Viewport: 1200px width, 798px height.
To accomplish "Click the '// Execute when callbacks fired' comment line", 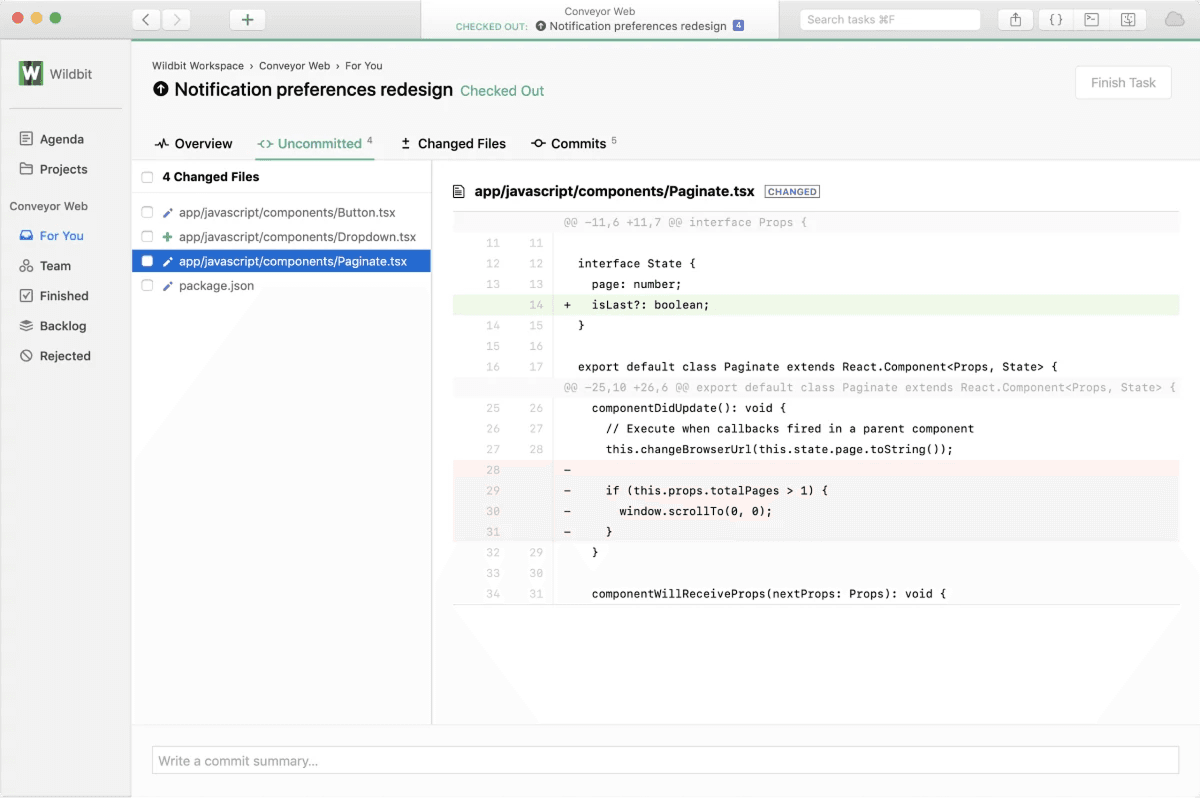I will click(x=816, y=429).
